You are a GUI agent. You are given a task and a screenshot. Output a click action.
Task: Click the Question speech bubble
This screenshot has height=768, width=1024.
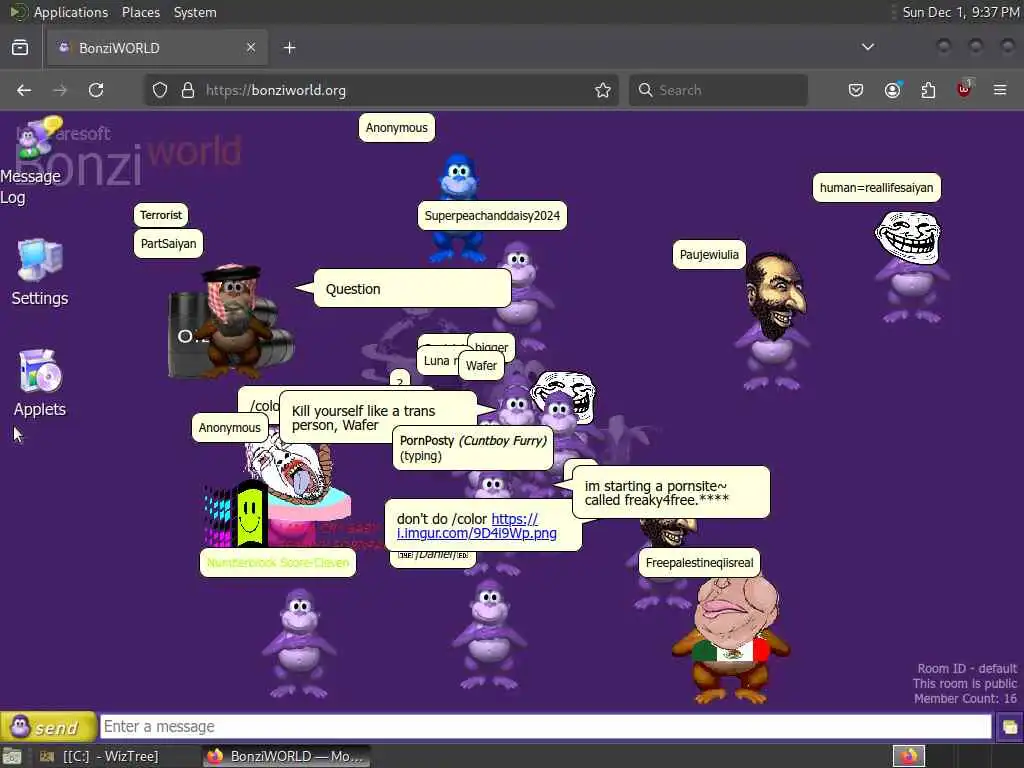[412, 289]
